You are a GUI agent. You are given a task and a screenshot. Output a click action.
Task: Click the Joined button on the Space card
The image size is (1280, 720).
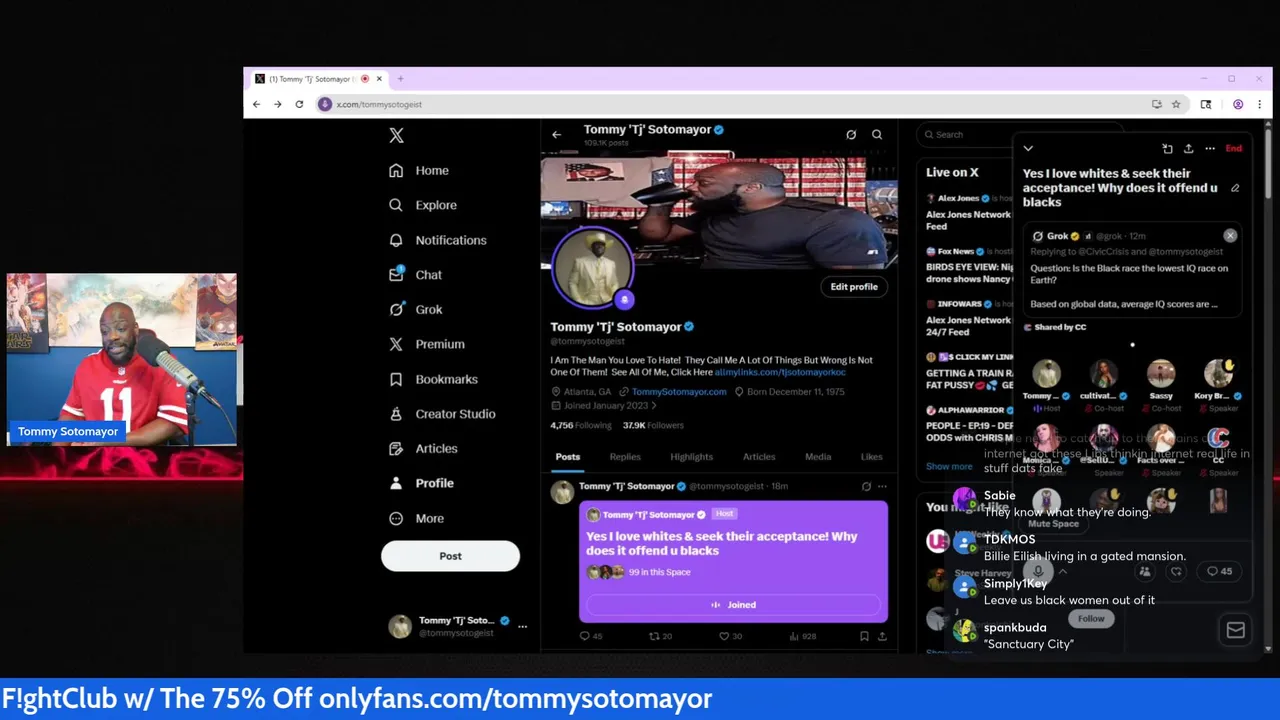tap(734, 605)
